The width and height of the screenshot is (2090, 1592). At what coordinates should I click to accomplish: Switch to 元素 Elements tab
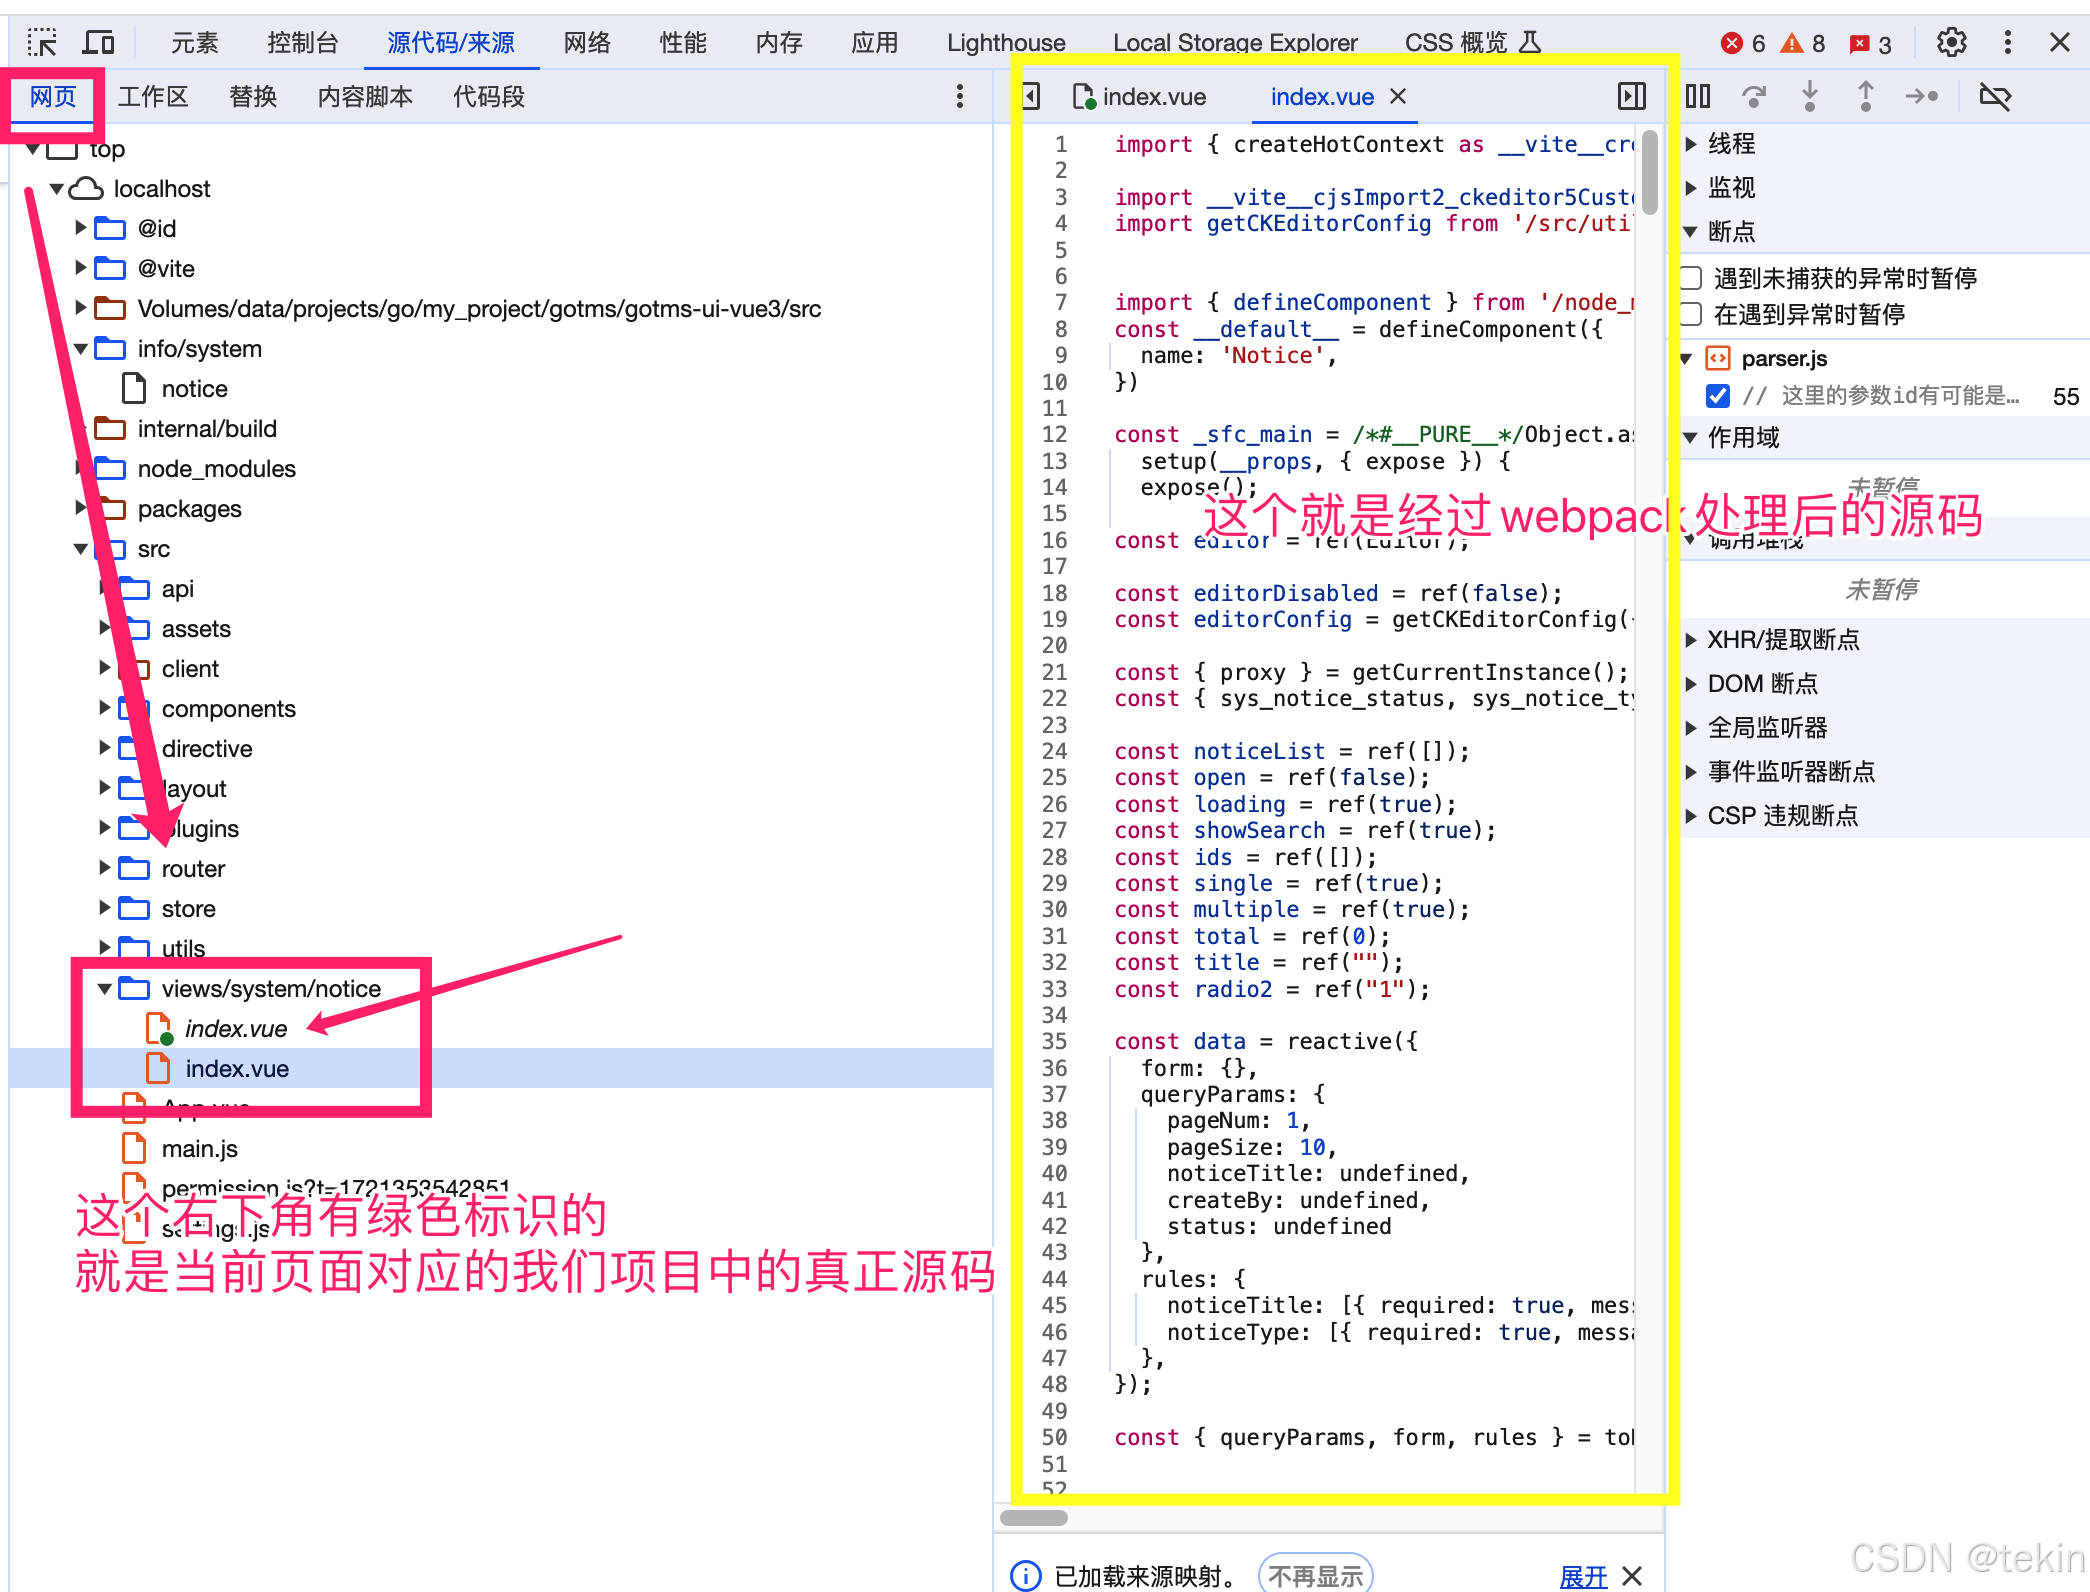tap(195, 43)
